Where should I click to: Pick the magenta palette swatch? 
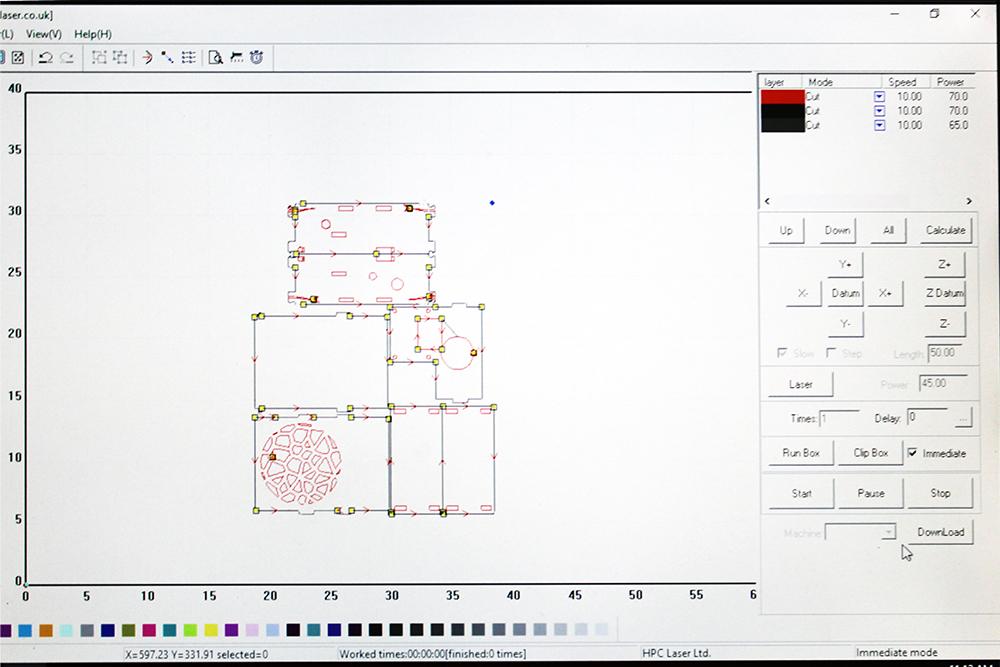point(149,631)
